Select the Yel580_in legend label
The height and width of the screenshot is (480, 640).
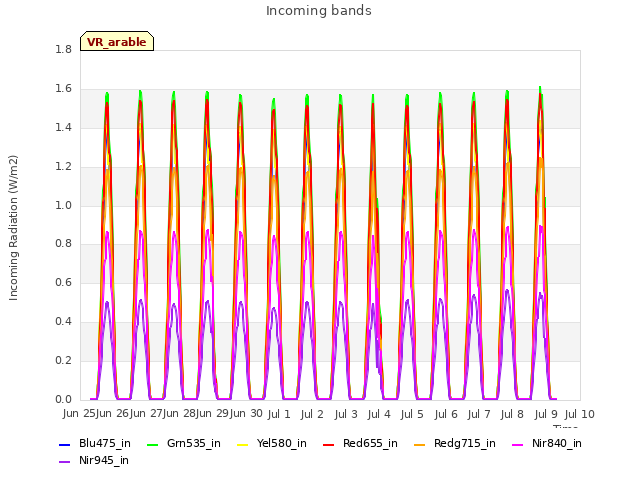[282, 443]
